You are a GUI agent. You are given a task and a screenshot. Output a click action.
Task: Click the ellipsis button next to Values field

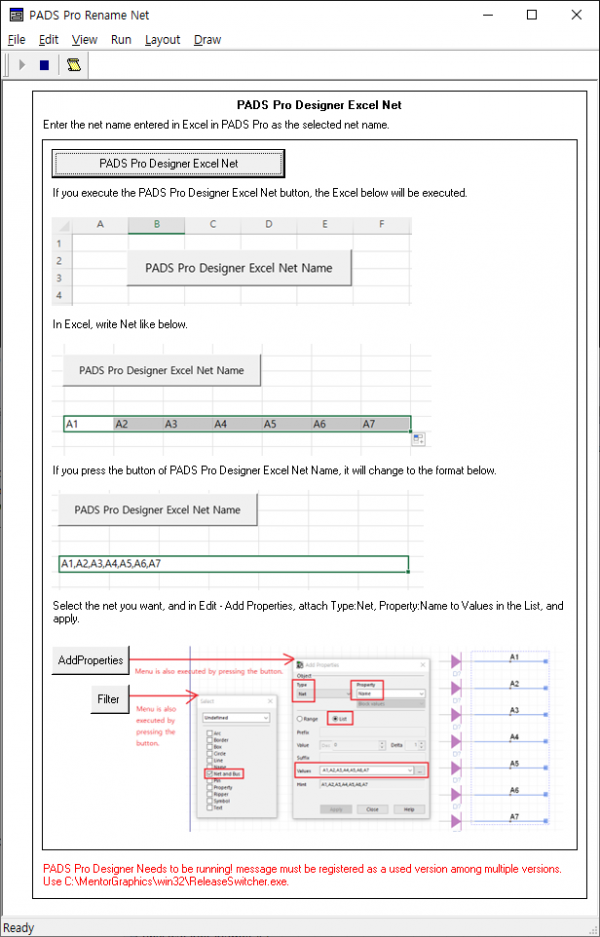click(420, 770)
